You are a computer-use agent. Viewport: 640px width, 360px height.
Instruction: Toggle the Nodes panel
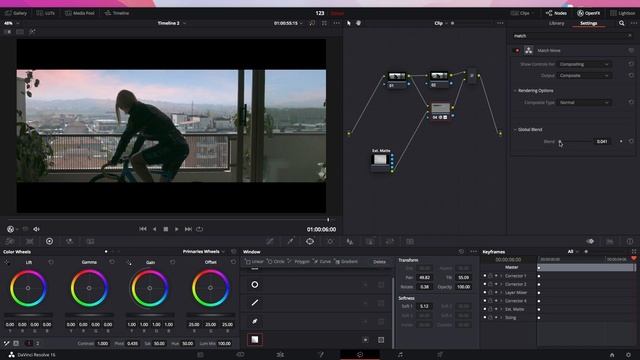[556, 13]
